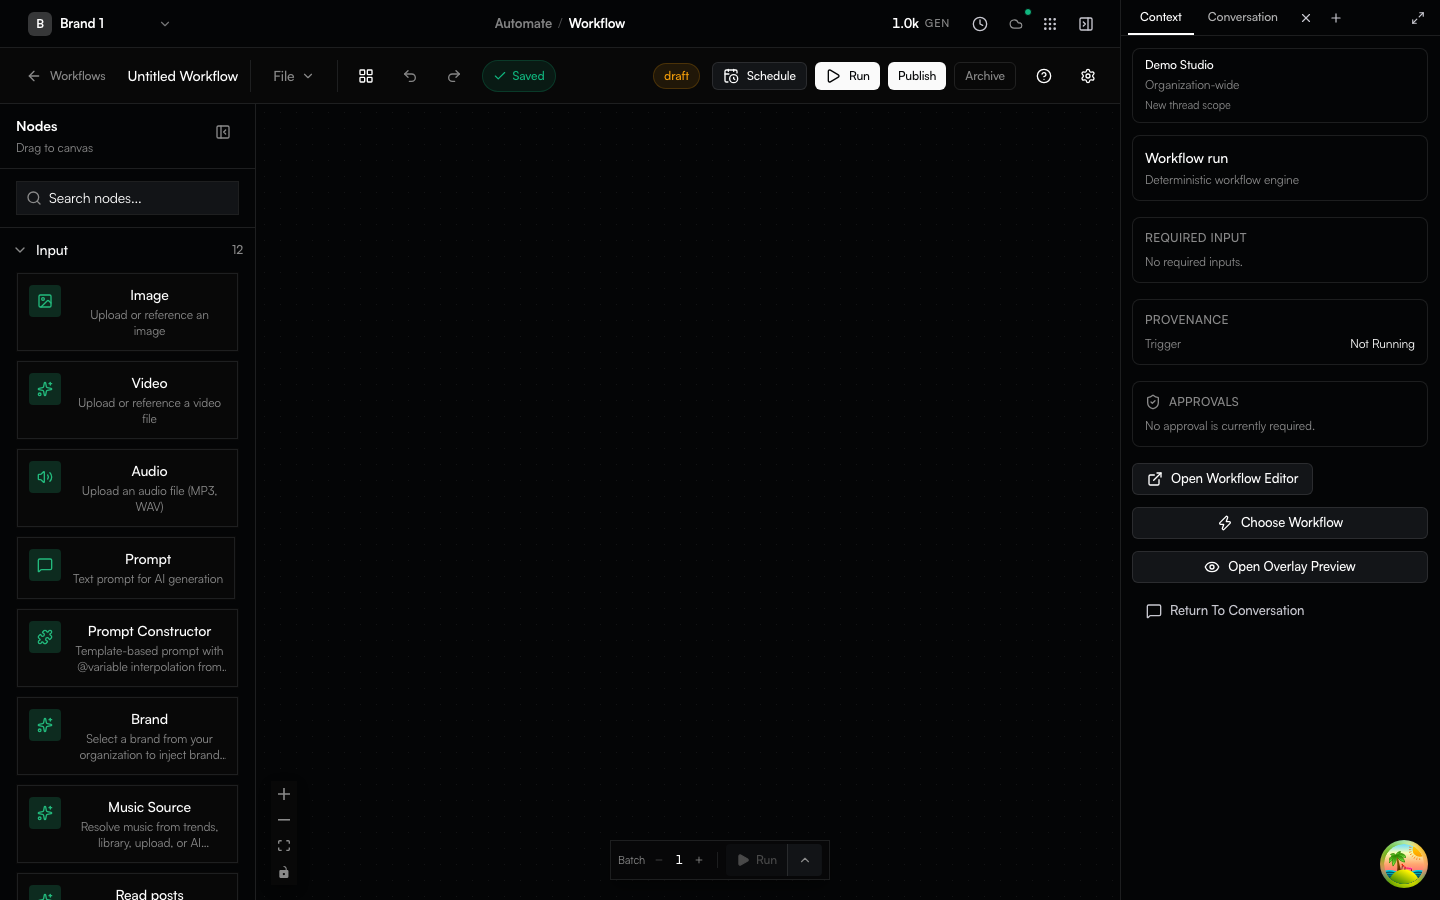Run the workflow from the toolbar

click(x=847, y=76)
